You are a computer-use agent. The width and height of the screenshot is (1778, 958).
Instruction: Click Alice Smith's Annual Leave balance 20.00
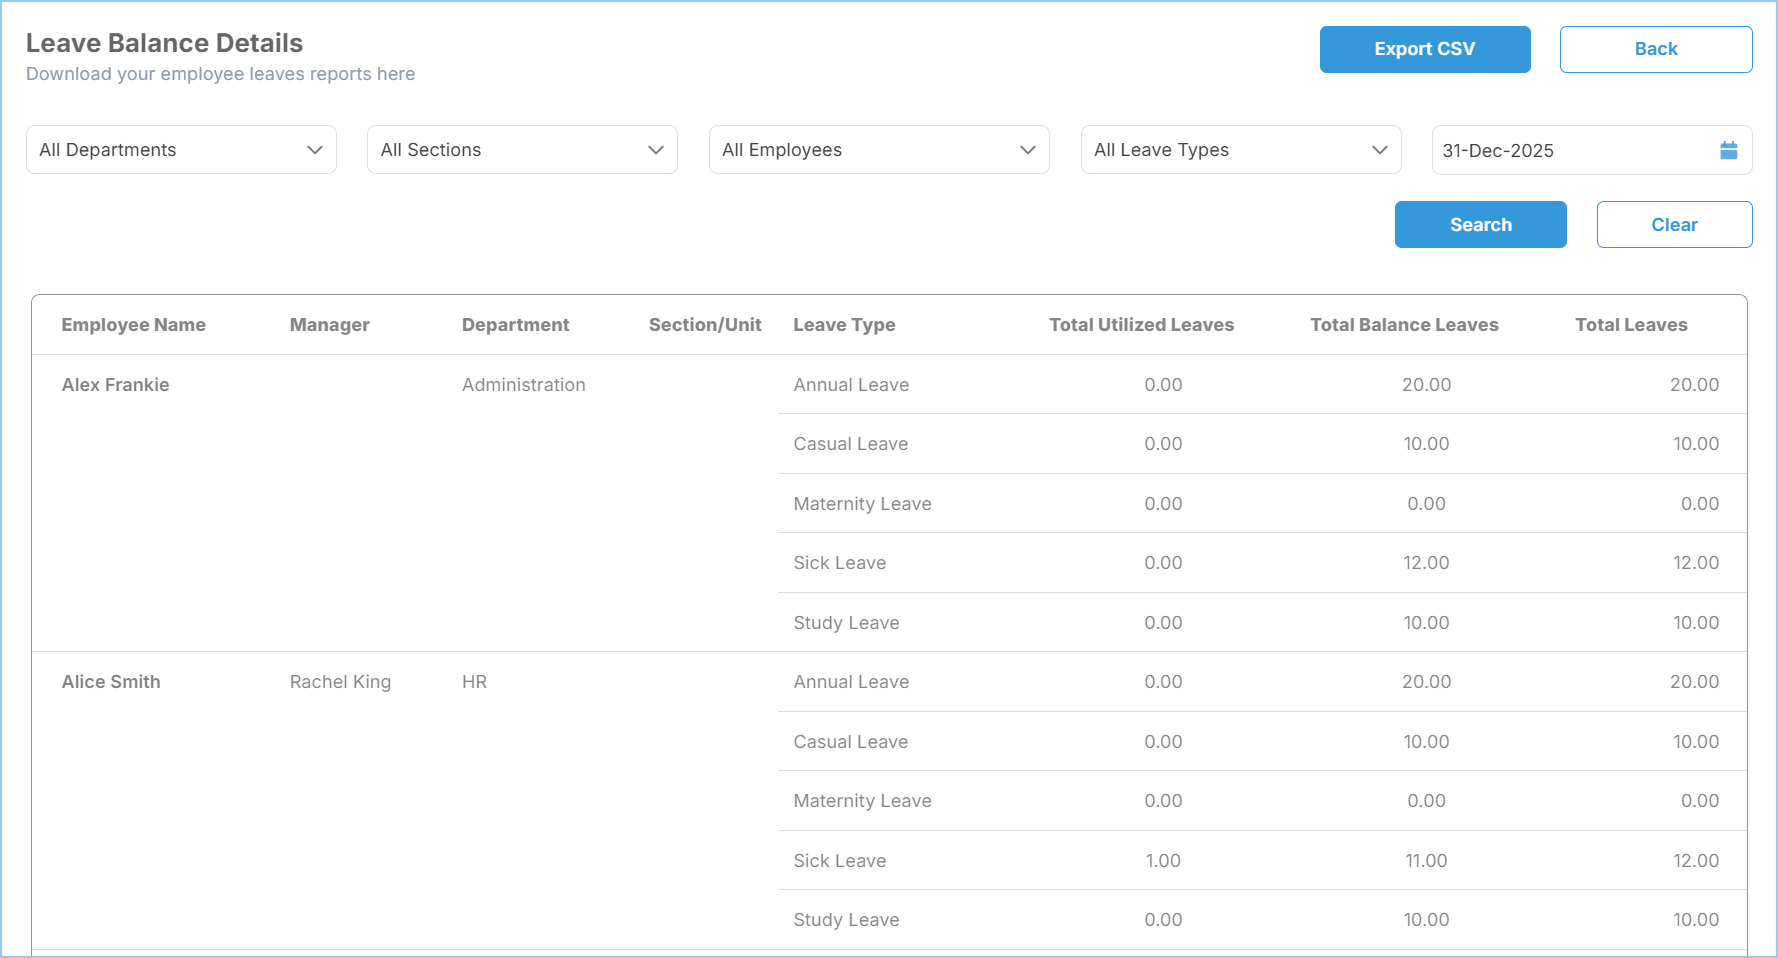point(1426,682)
